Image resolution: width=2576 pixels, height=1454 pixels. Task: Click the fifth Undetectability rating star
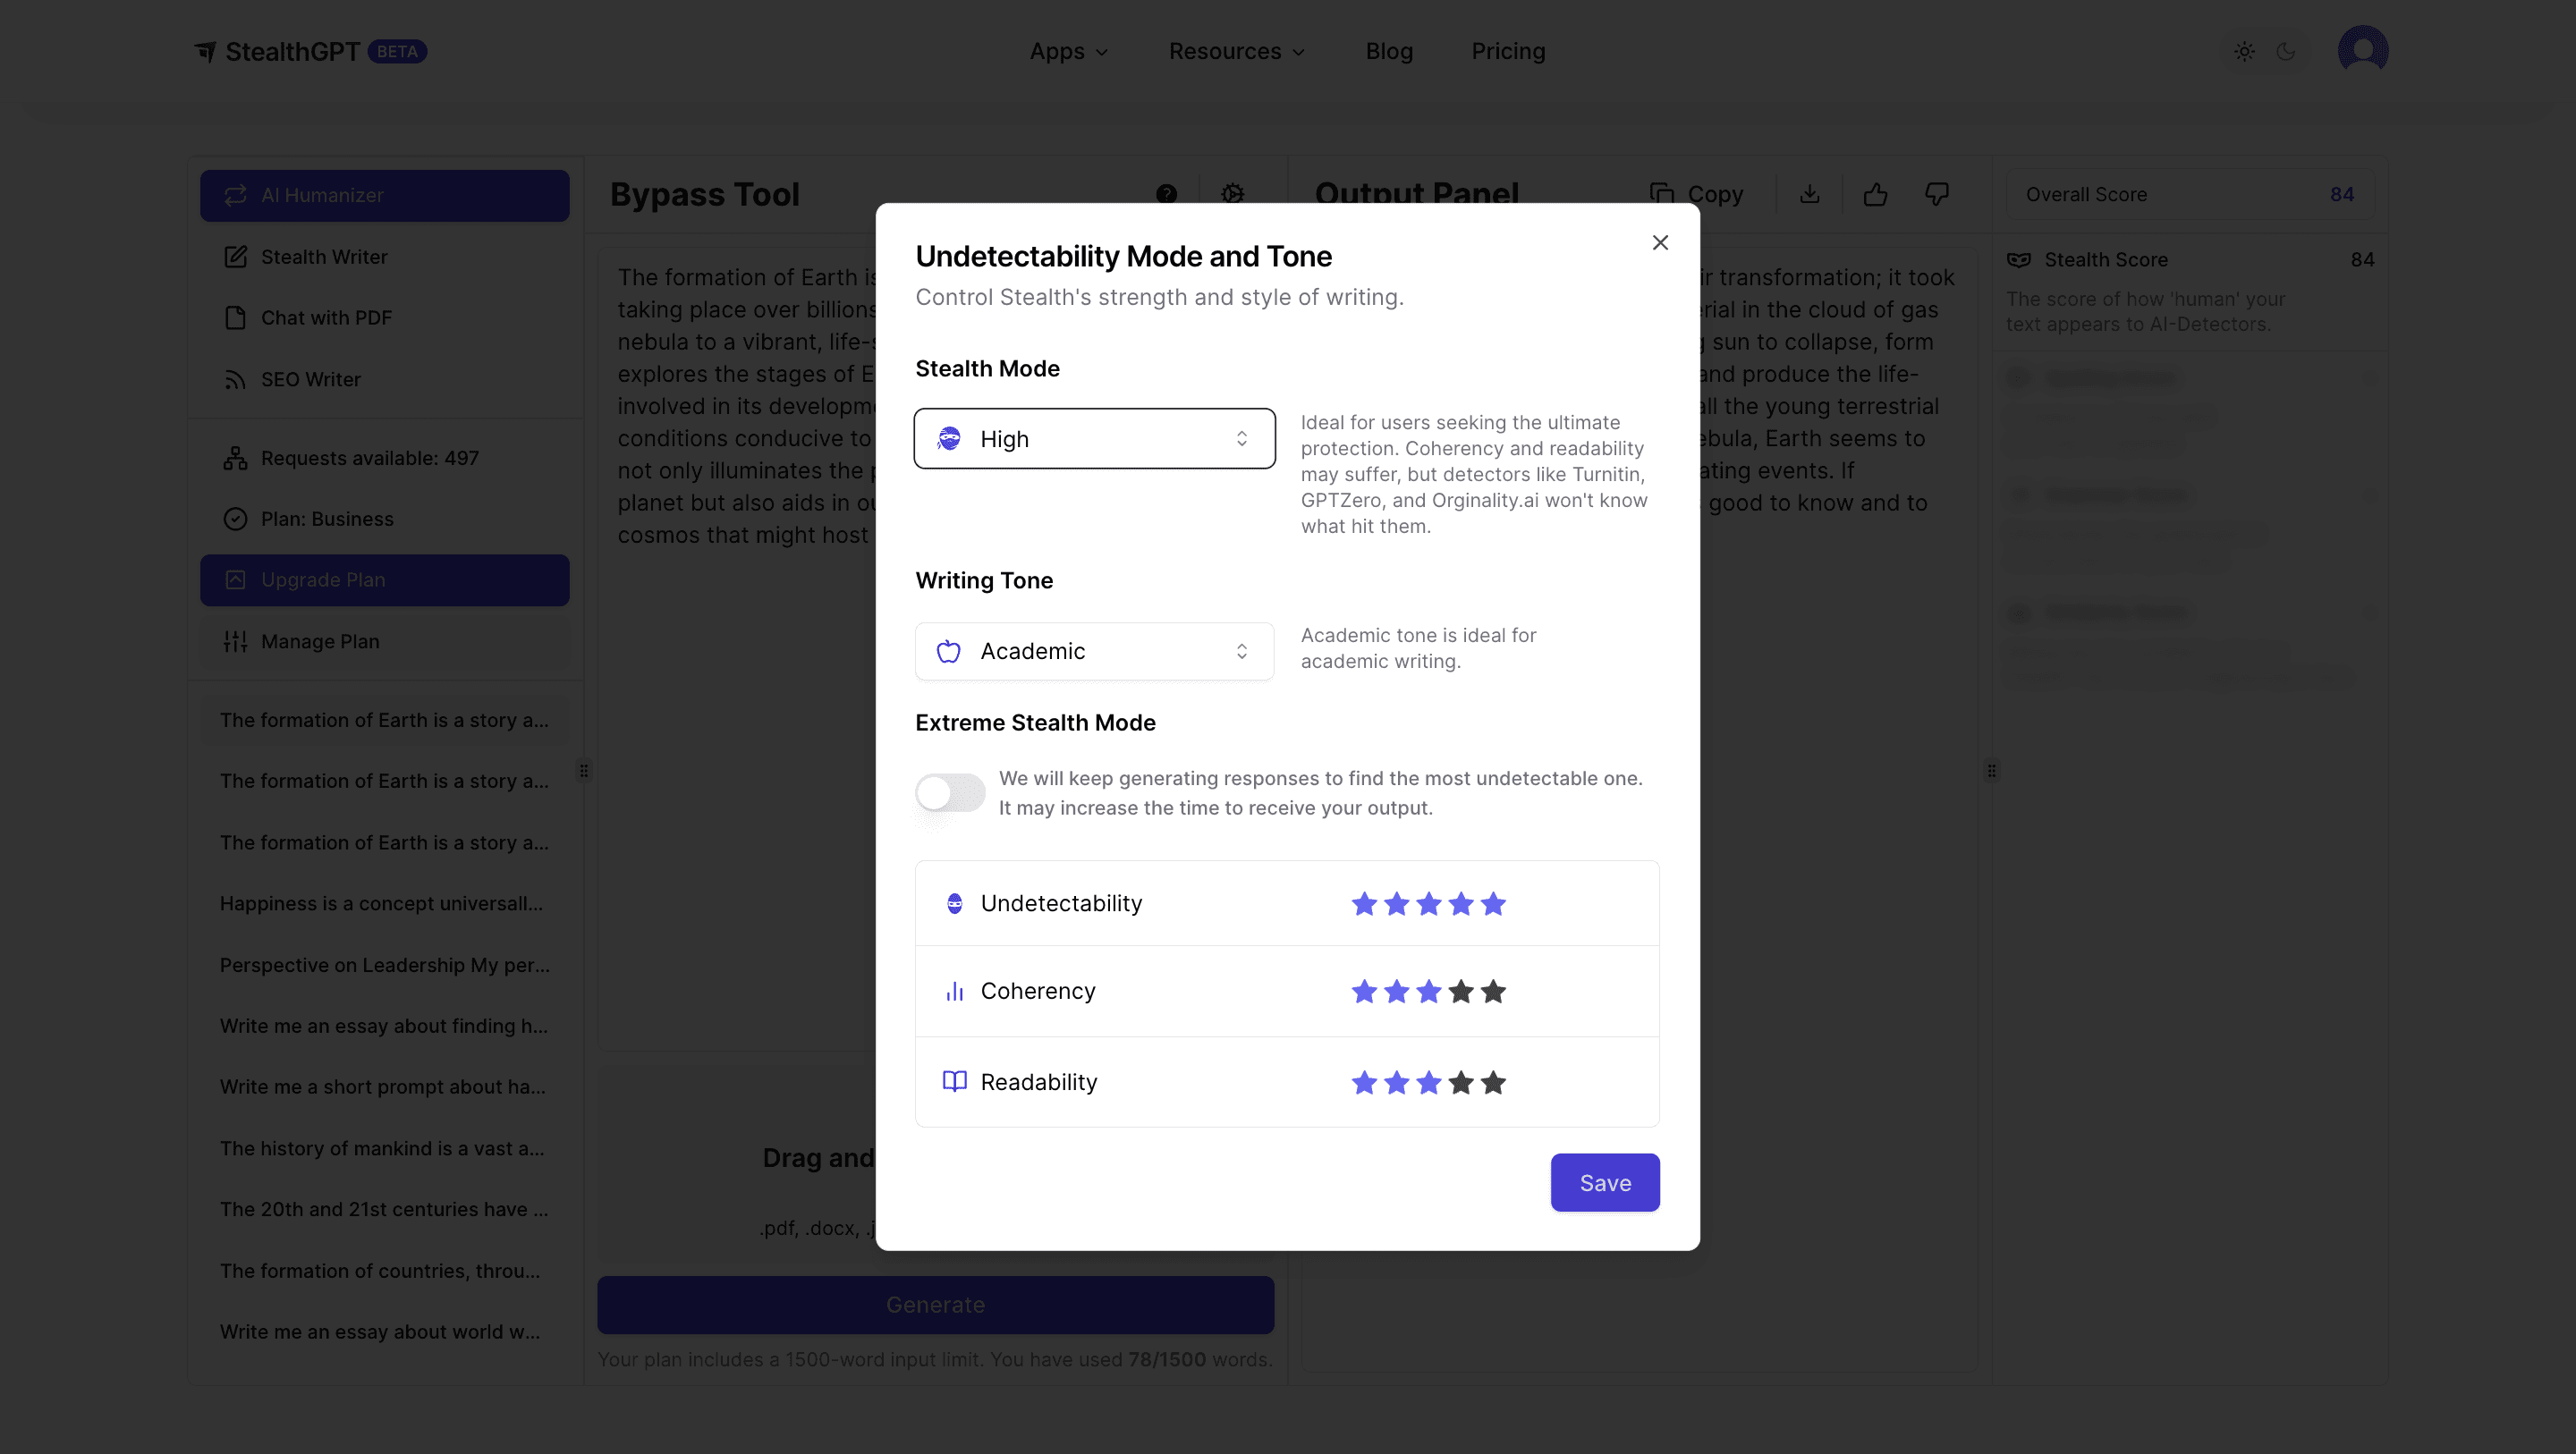(1493, 904)
